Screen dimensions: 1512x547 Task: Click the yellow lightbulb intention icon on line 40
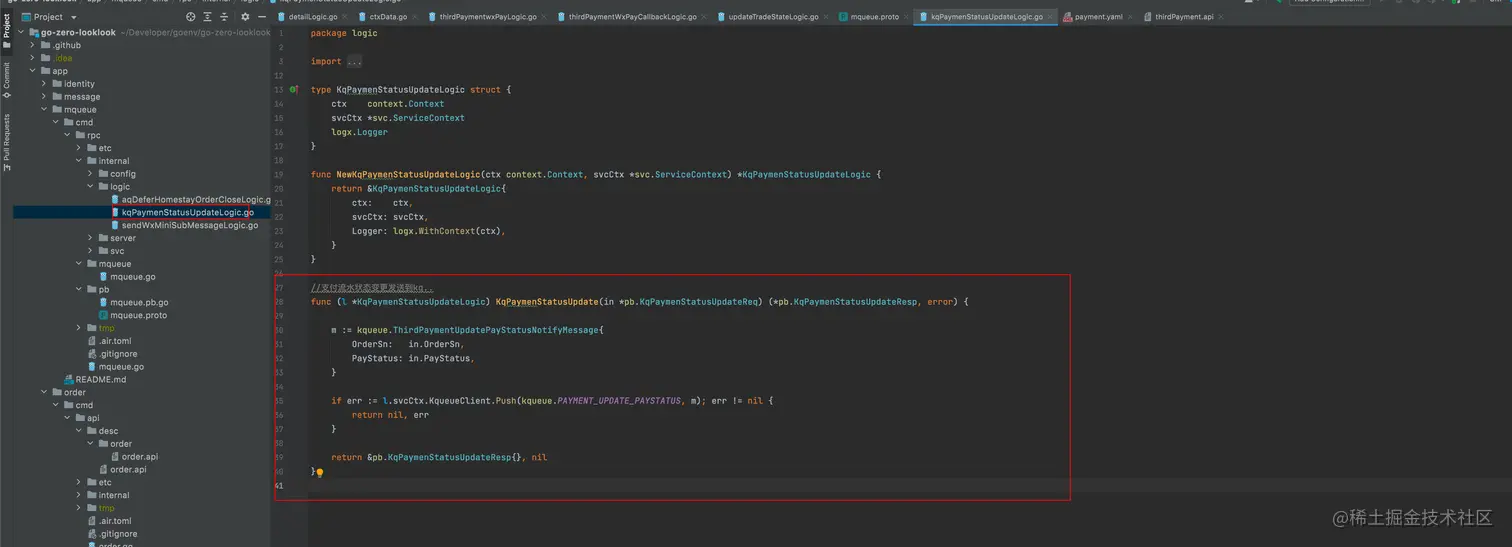pos(320,472)
